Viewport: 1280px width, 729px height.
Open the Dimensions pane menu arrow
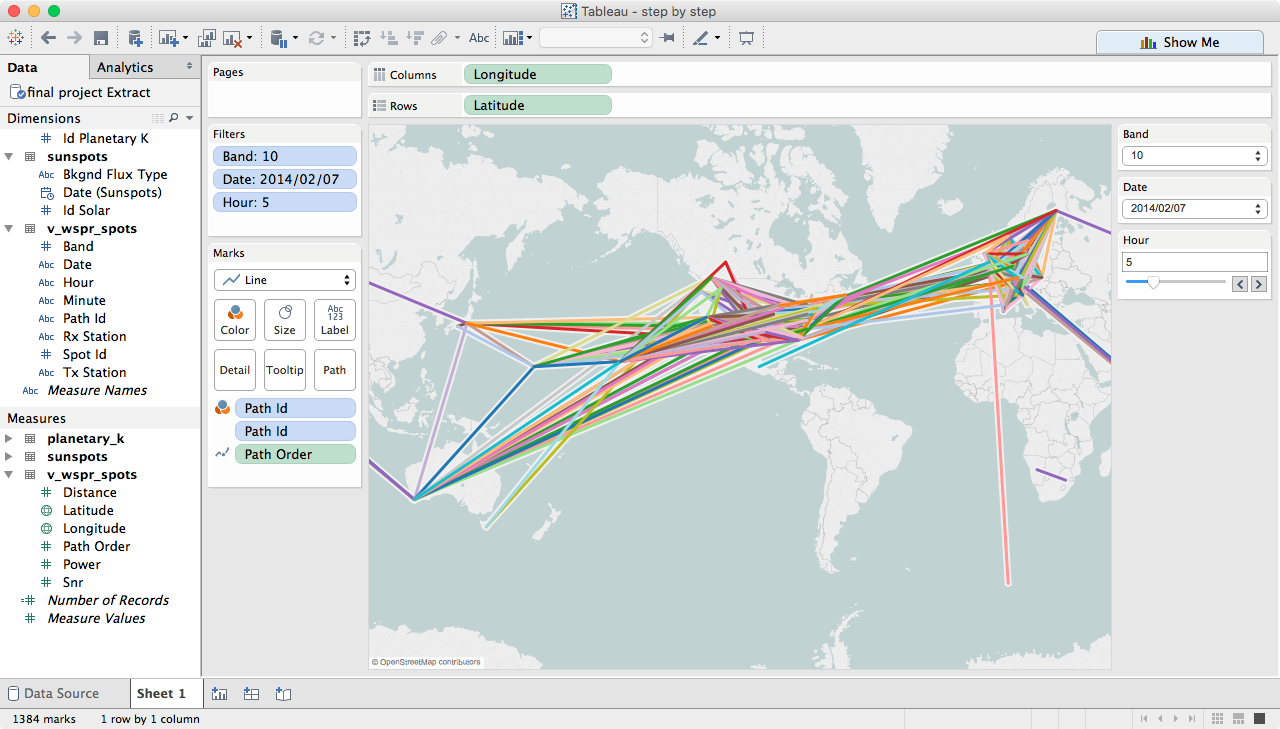pyautogui.click(x=190, y=118)
